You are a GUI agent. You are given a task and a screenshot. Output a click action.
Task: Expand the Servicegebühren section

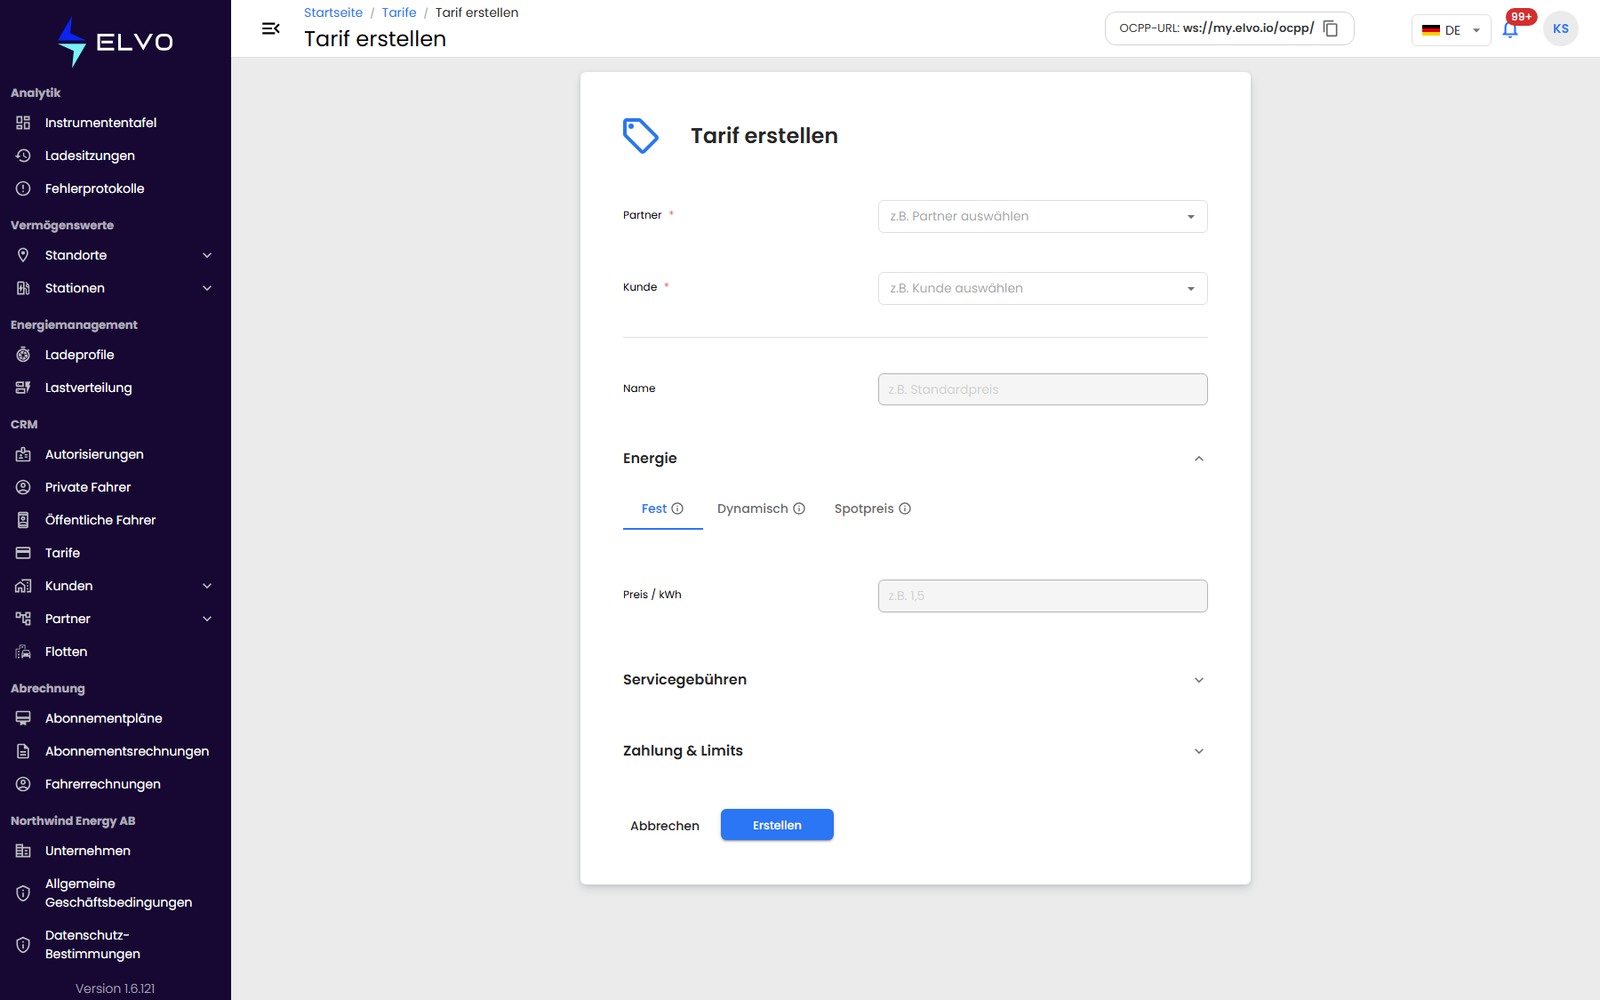1199,680
